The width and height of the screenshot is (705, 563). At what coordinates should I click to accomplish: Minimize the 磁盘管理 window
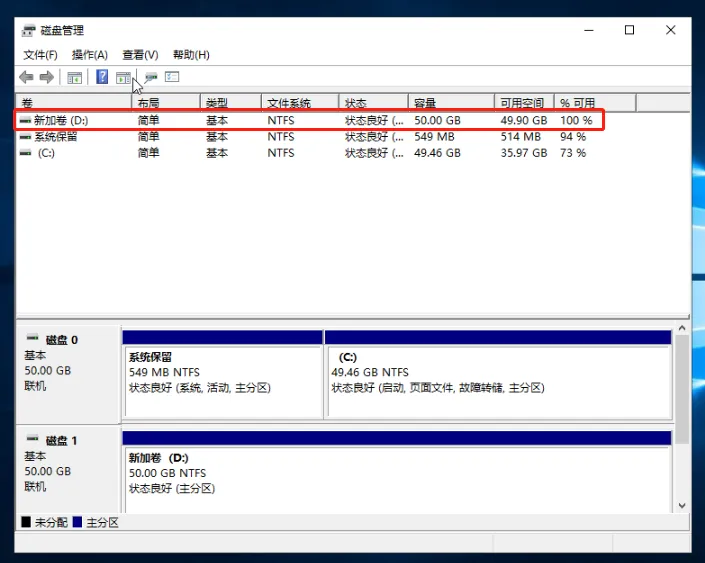[x=589, y=30]
